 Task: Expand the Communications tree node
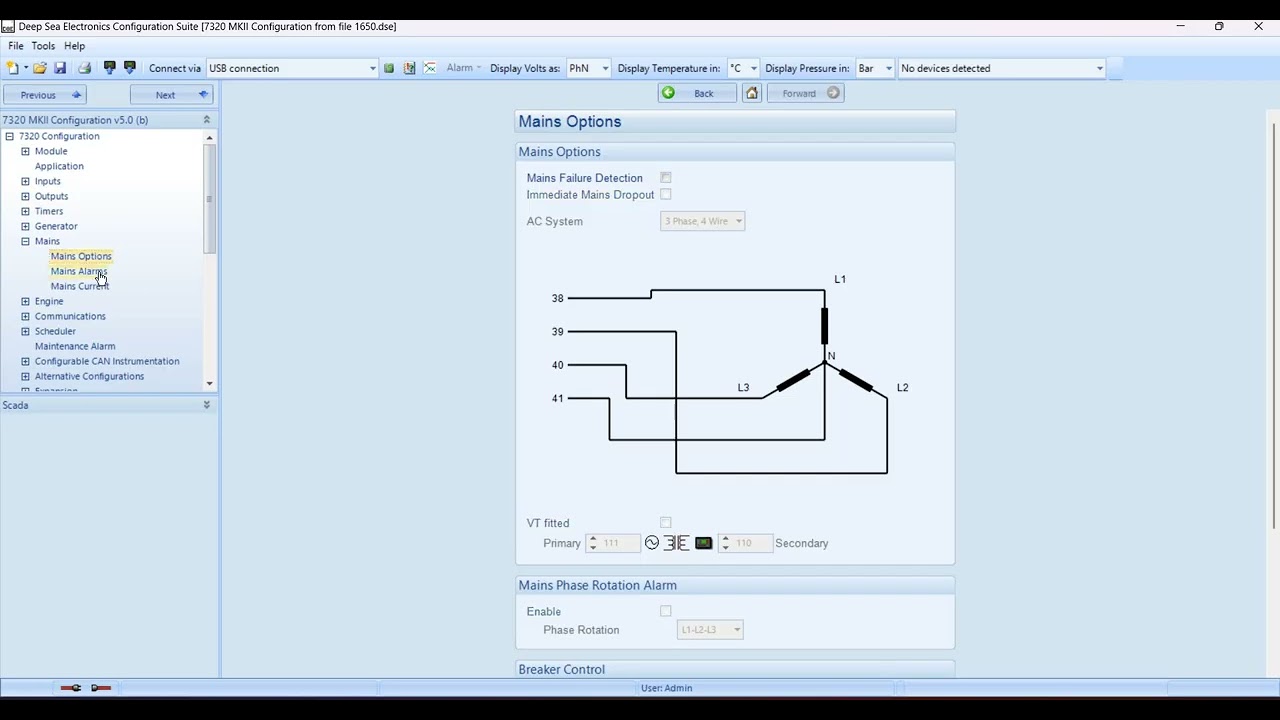coord(25,316)
